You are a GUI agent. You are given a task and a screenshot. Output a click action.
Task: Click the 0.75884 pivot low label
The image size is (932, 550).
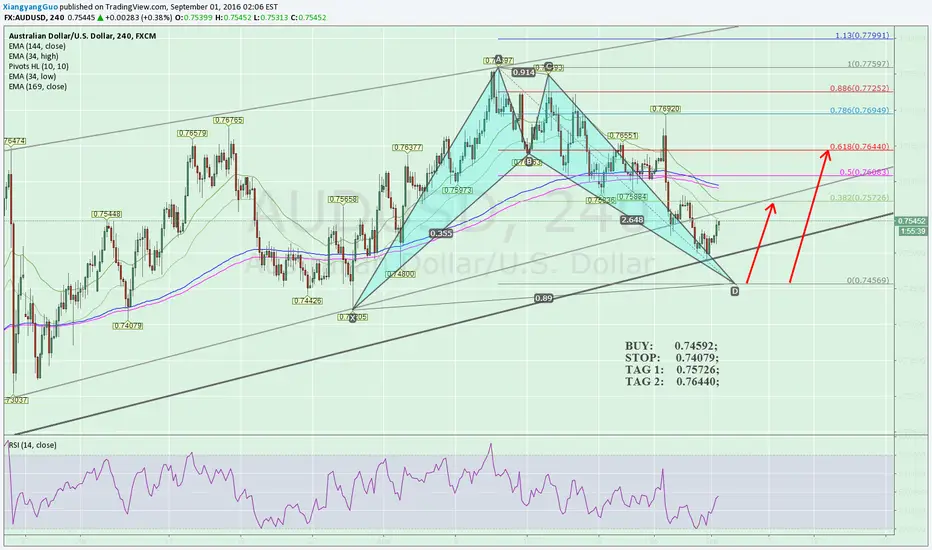click(x=632, y=197)
